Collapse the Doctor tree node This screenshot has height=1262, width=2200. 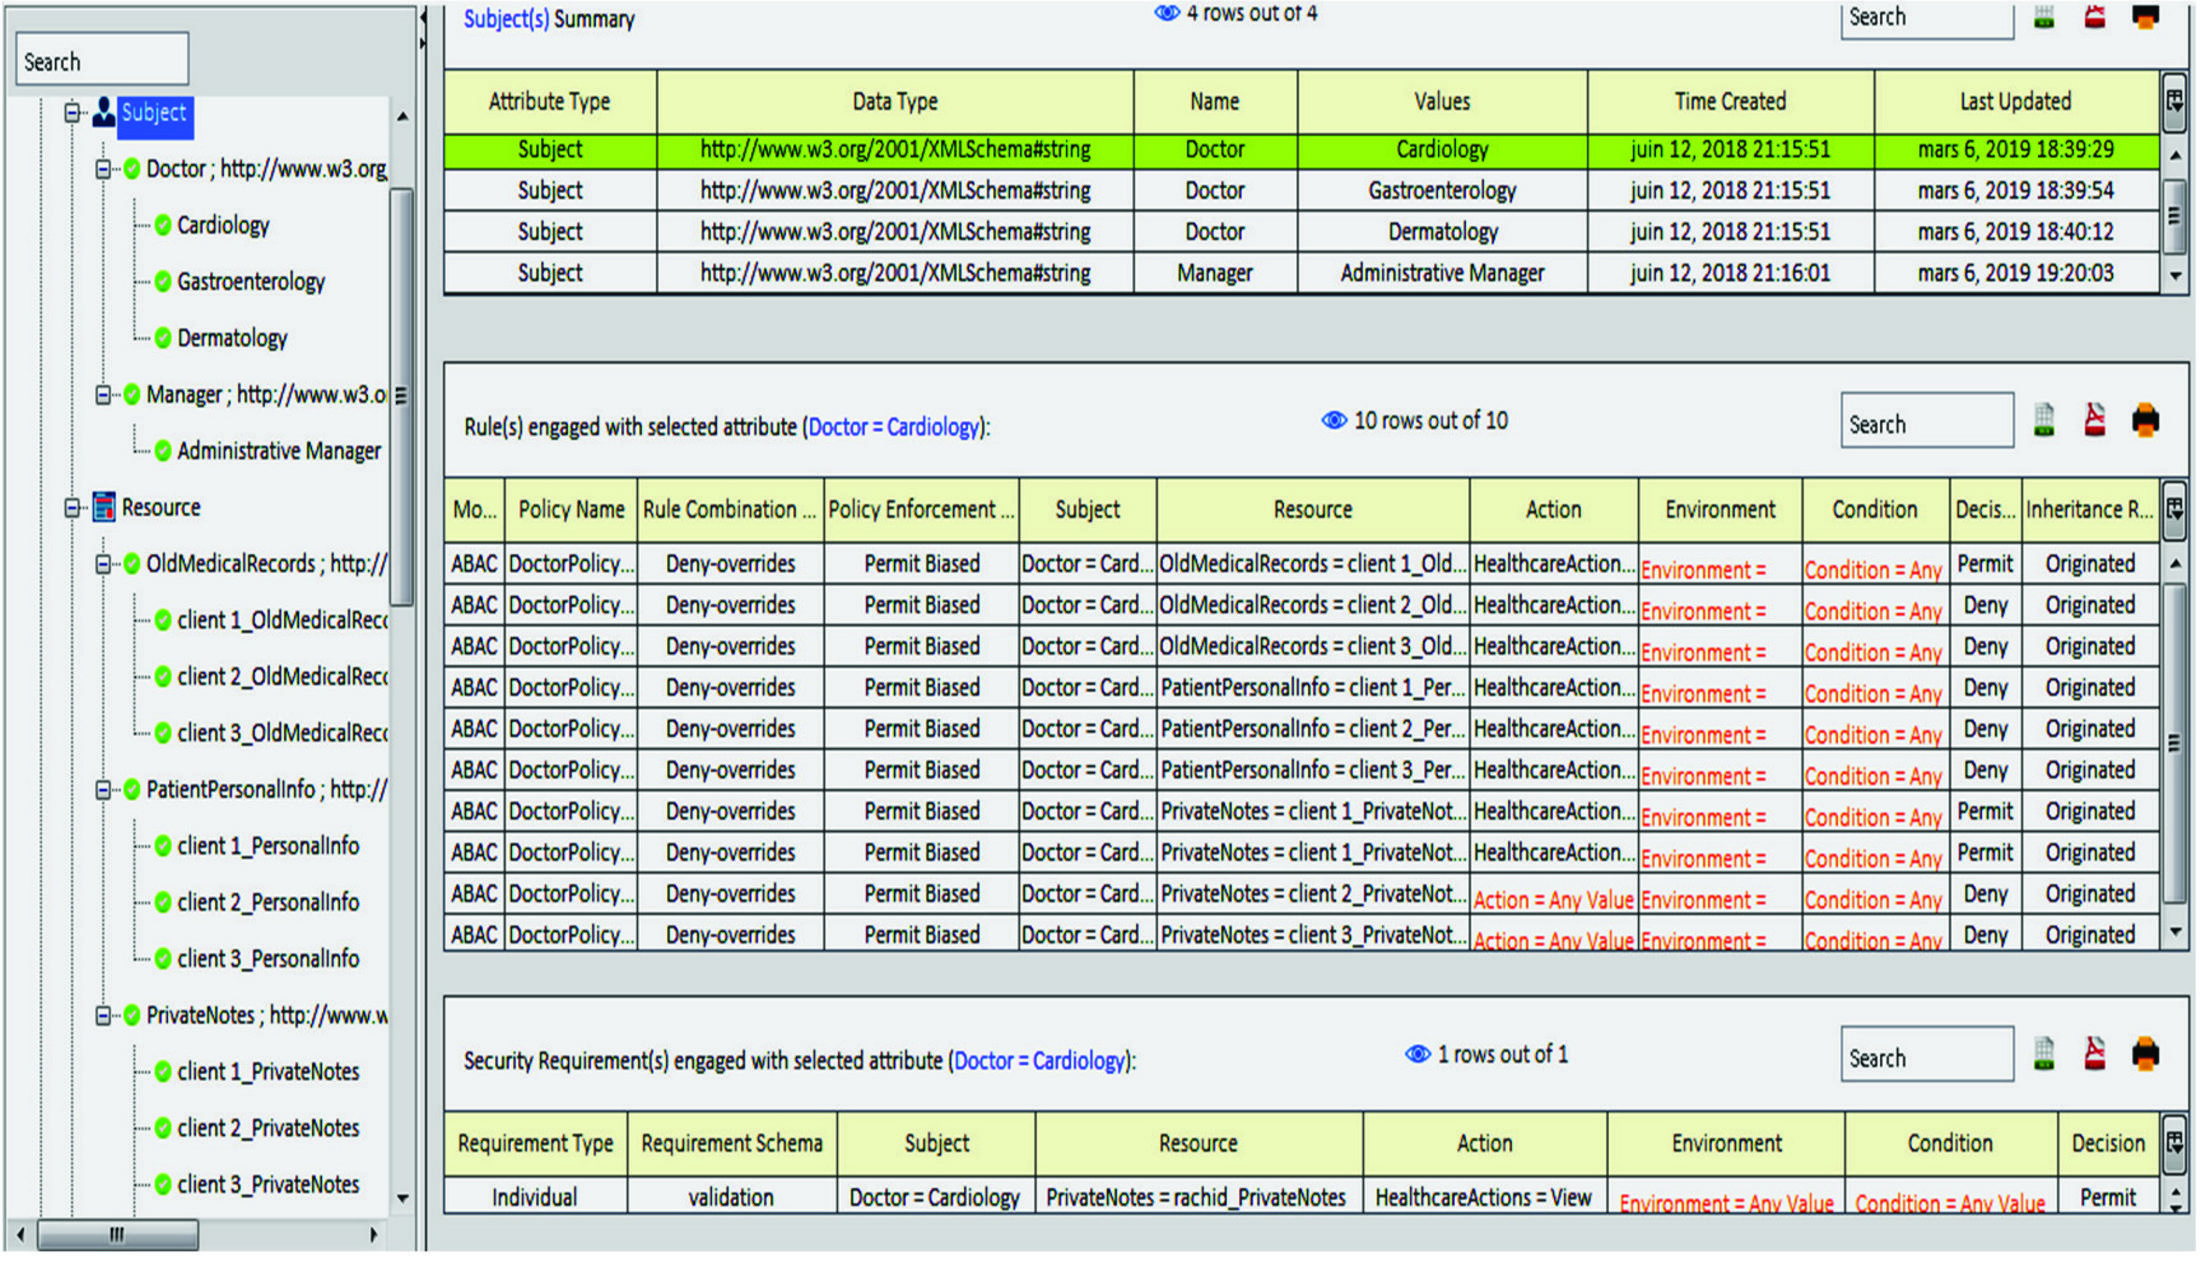tap(103, 169)
